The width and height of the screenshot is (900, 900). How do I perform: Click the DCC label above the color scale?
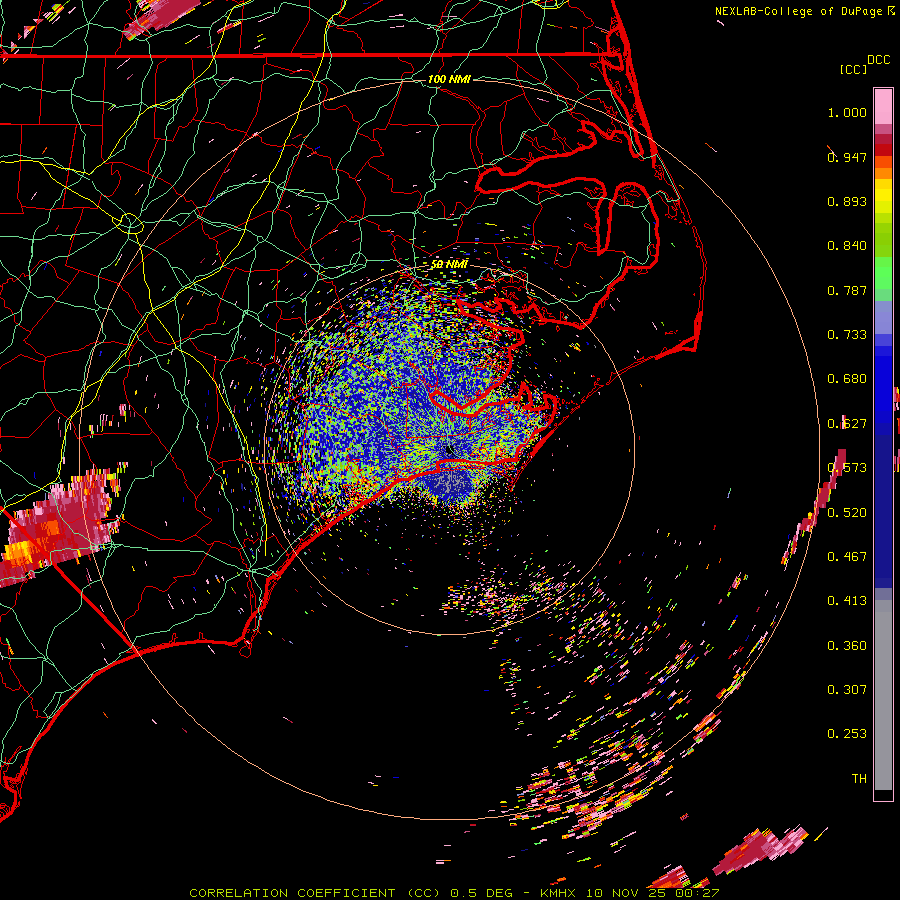[878, 60]
